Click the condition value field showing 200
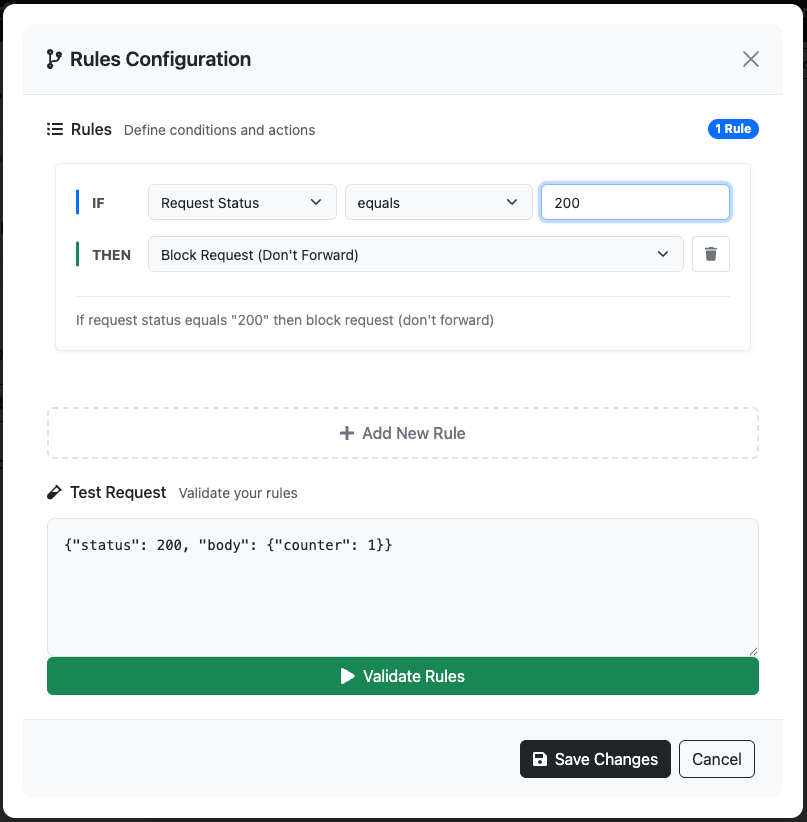 [x=635, y=201]
